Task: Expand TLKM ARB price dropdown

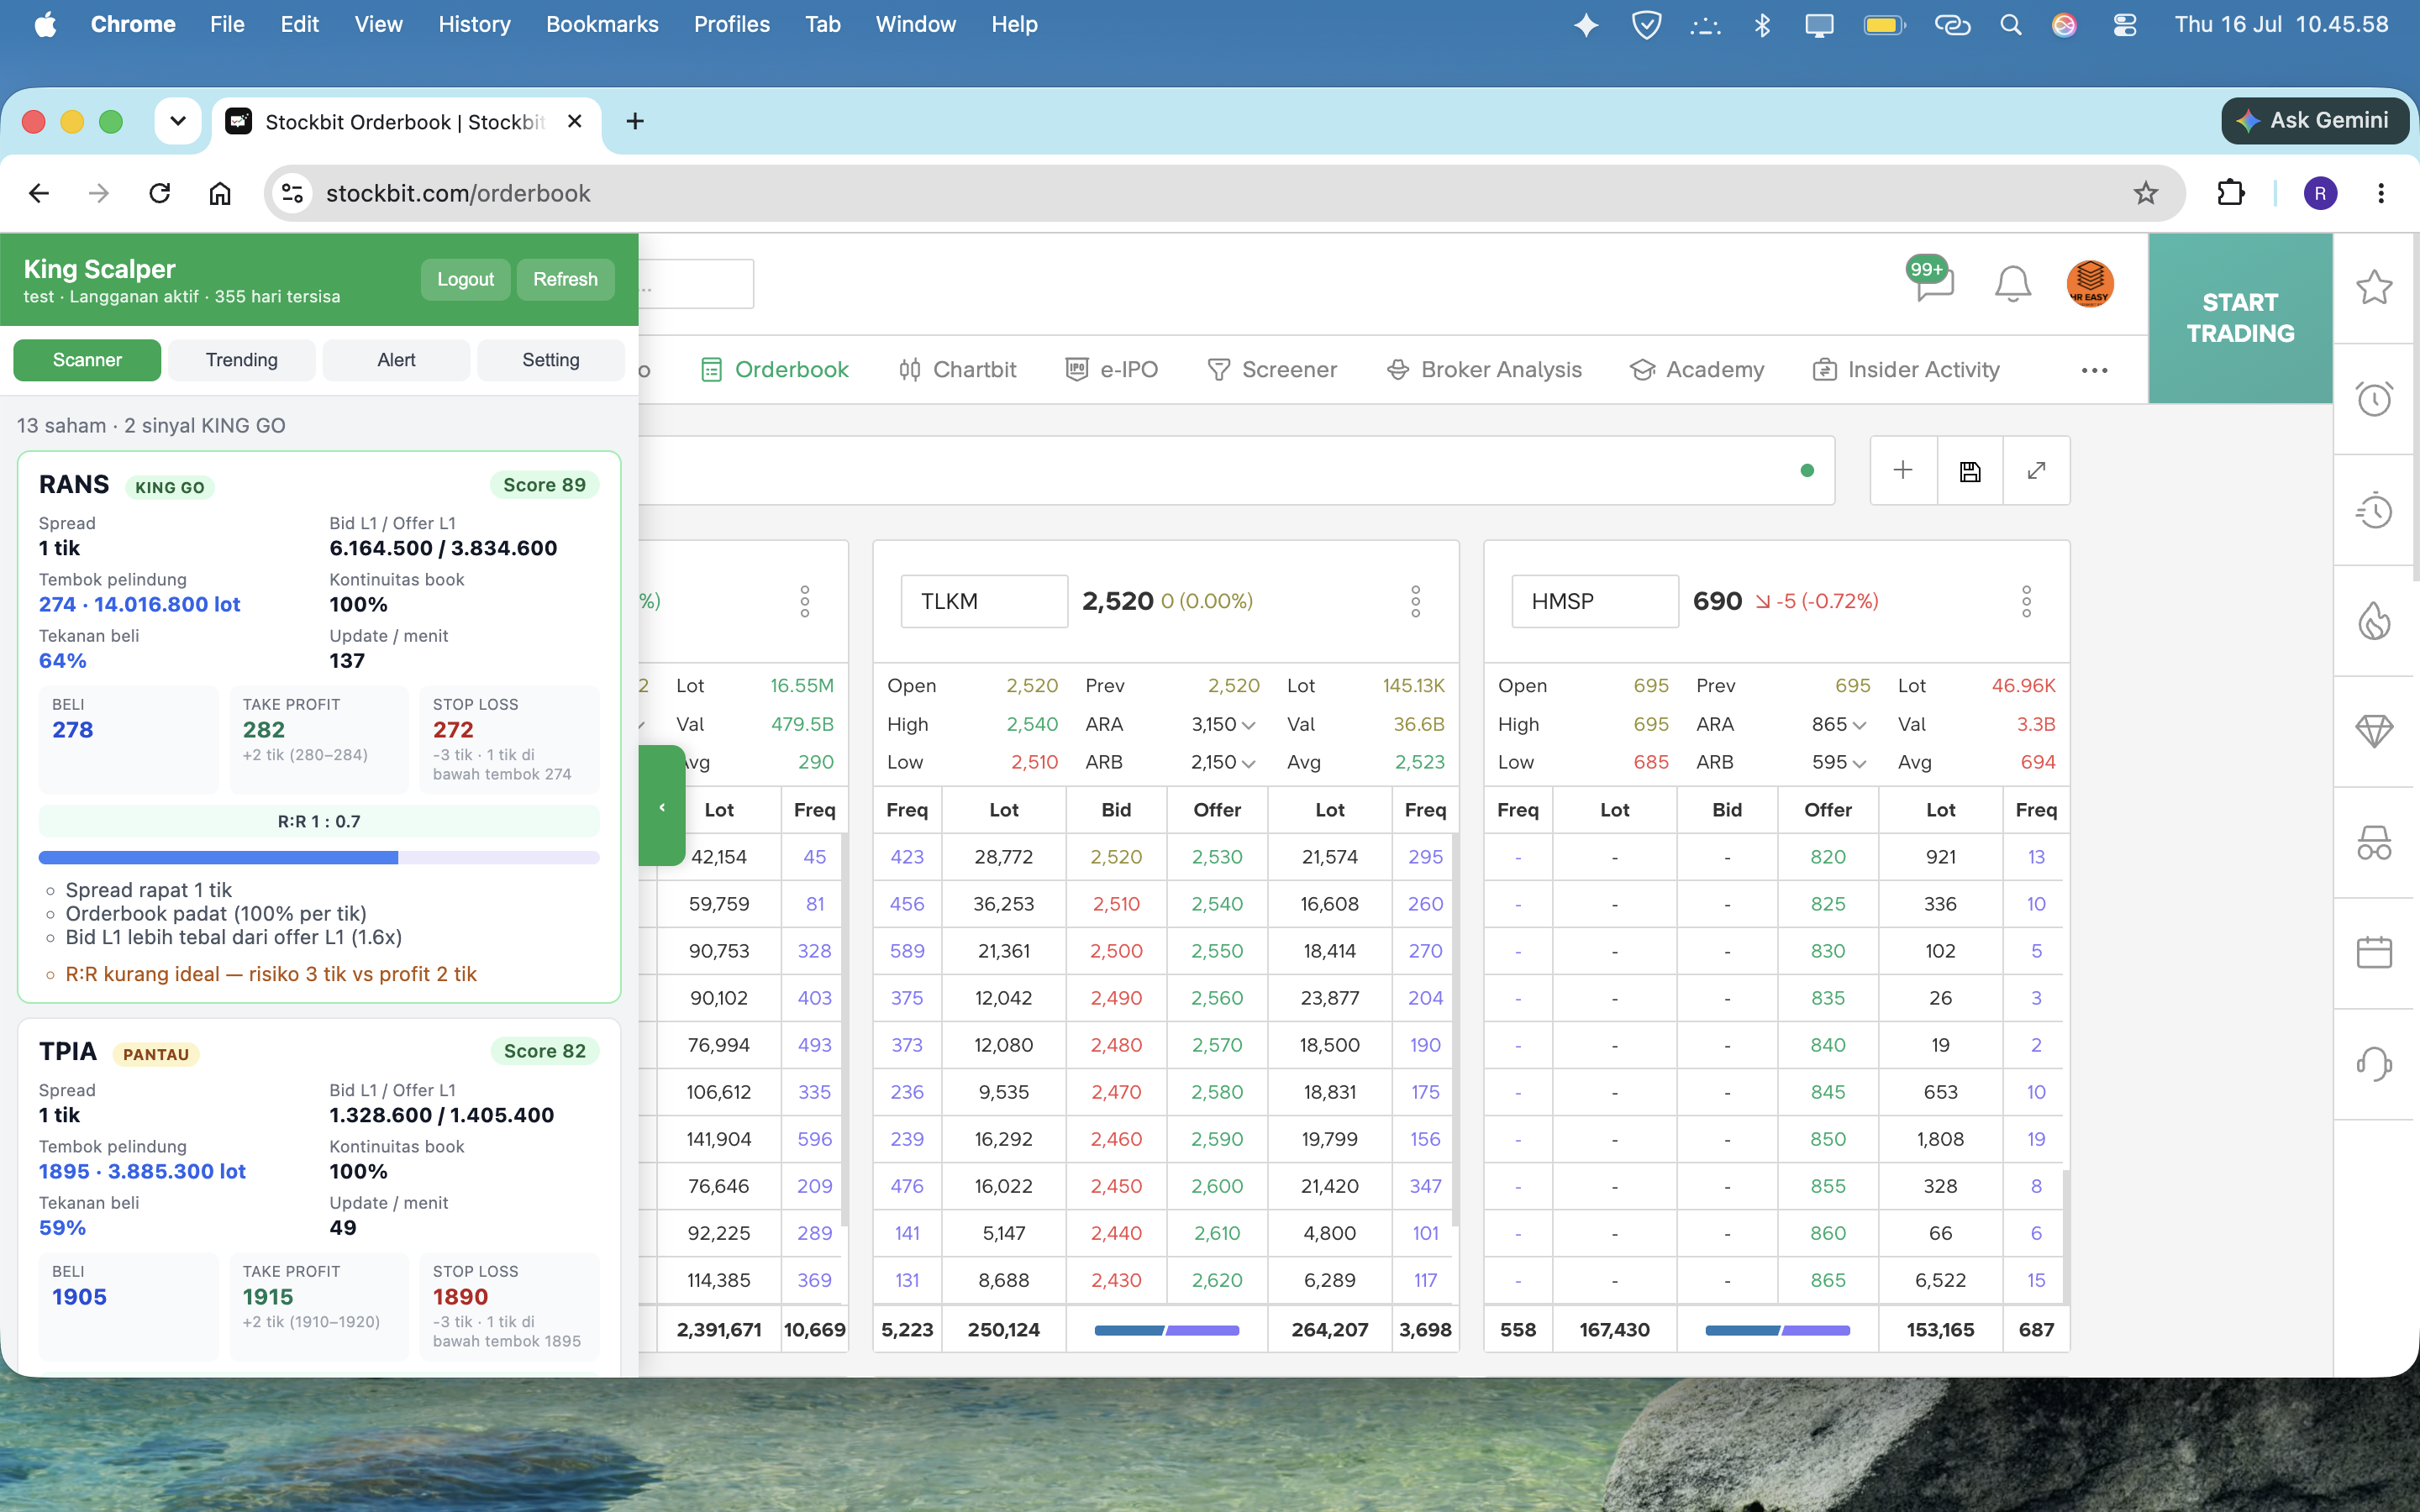Action: click(x=1248, y=763)
